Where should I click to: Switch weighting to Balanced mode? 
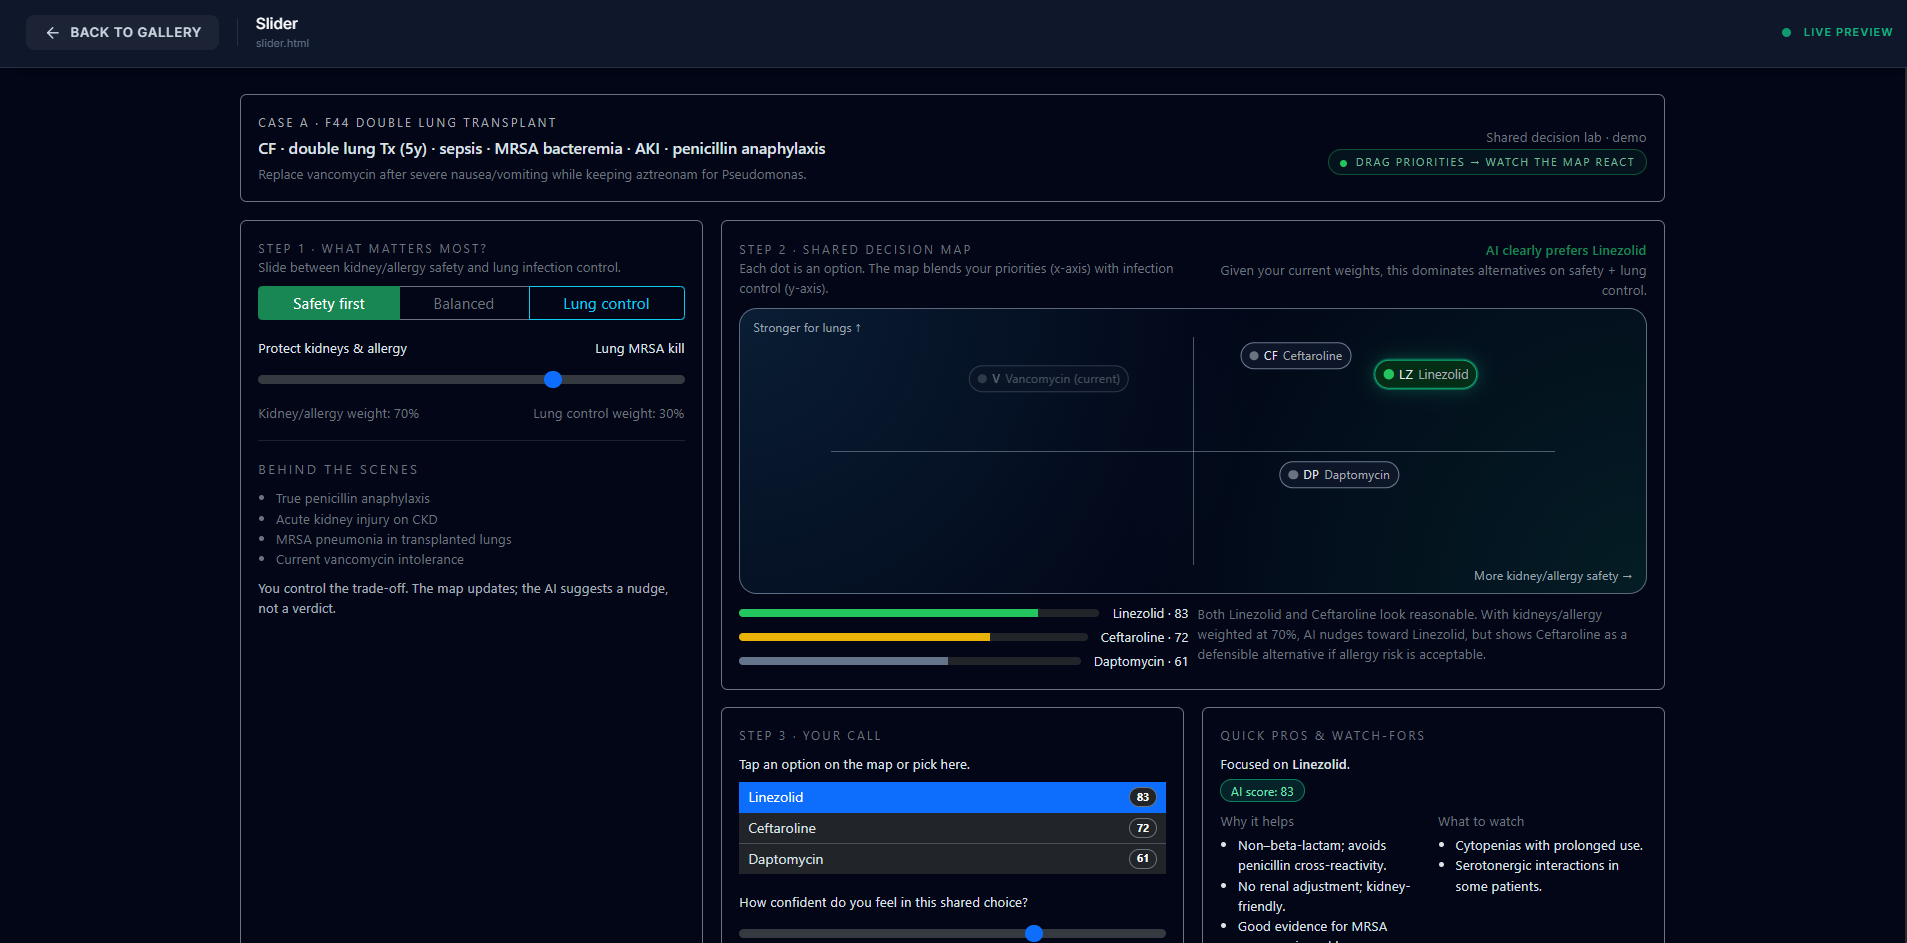coord(463,303)
